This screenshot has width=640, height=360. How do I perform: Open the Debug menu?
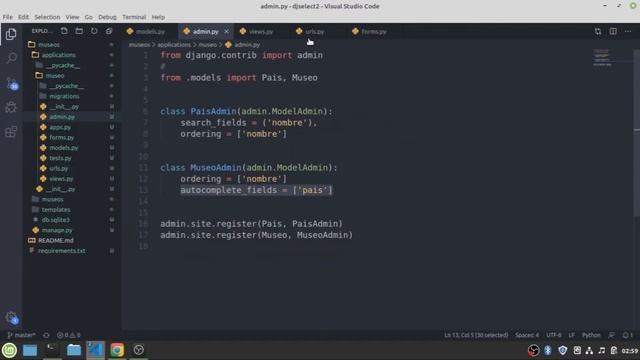tap(107, 17)
